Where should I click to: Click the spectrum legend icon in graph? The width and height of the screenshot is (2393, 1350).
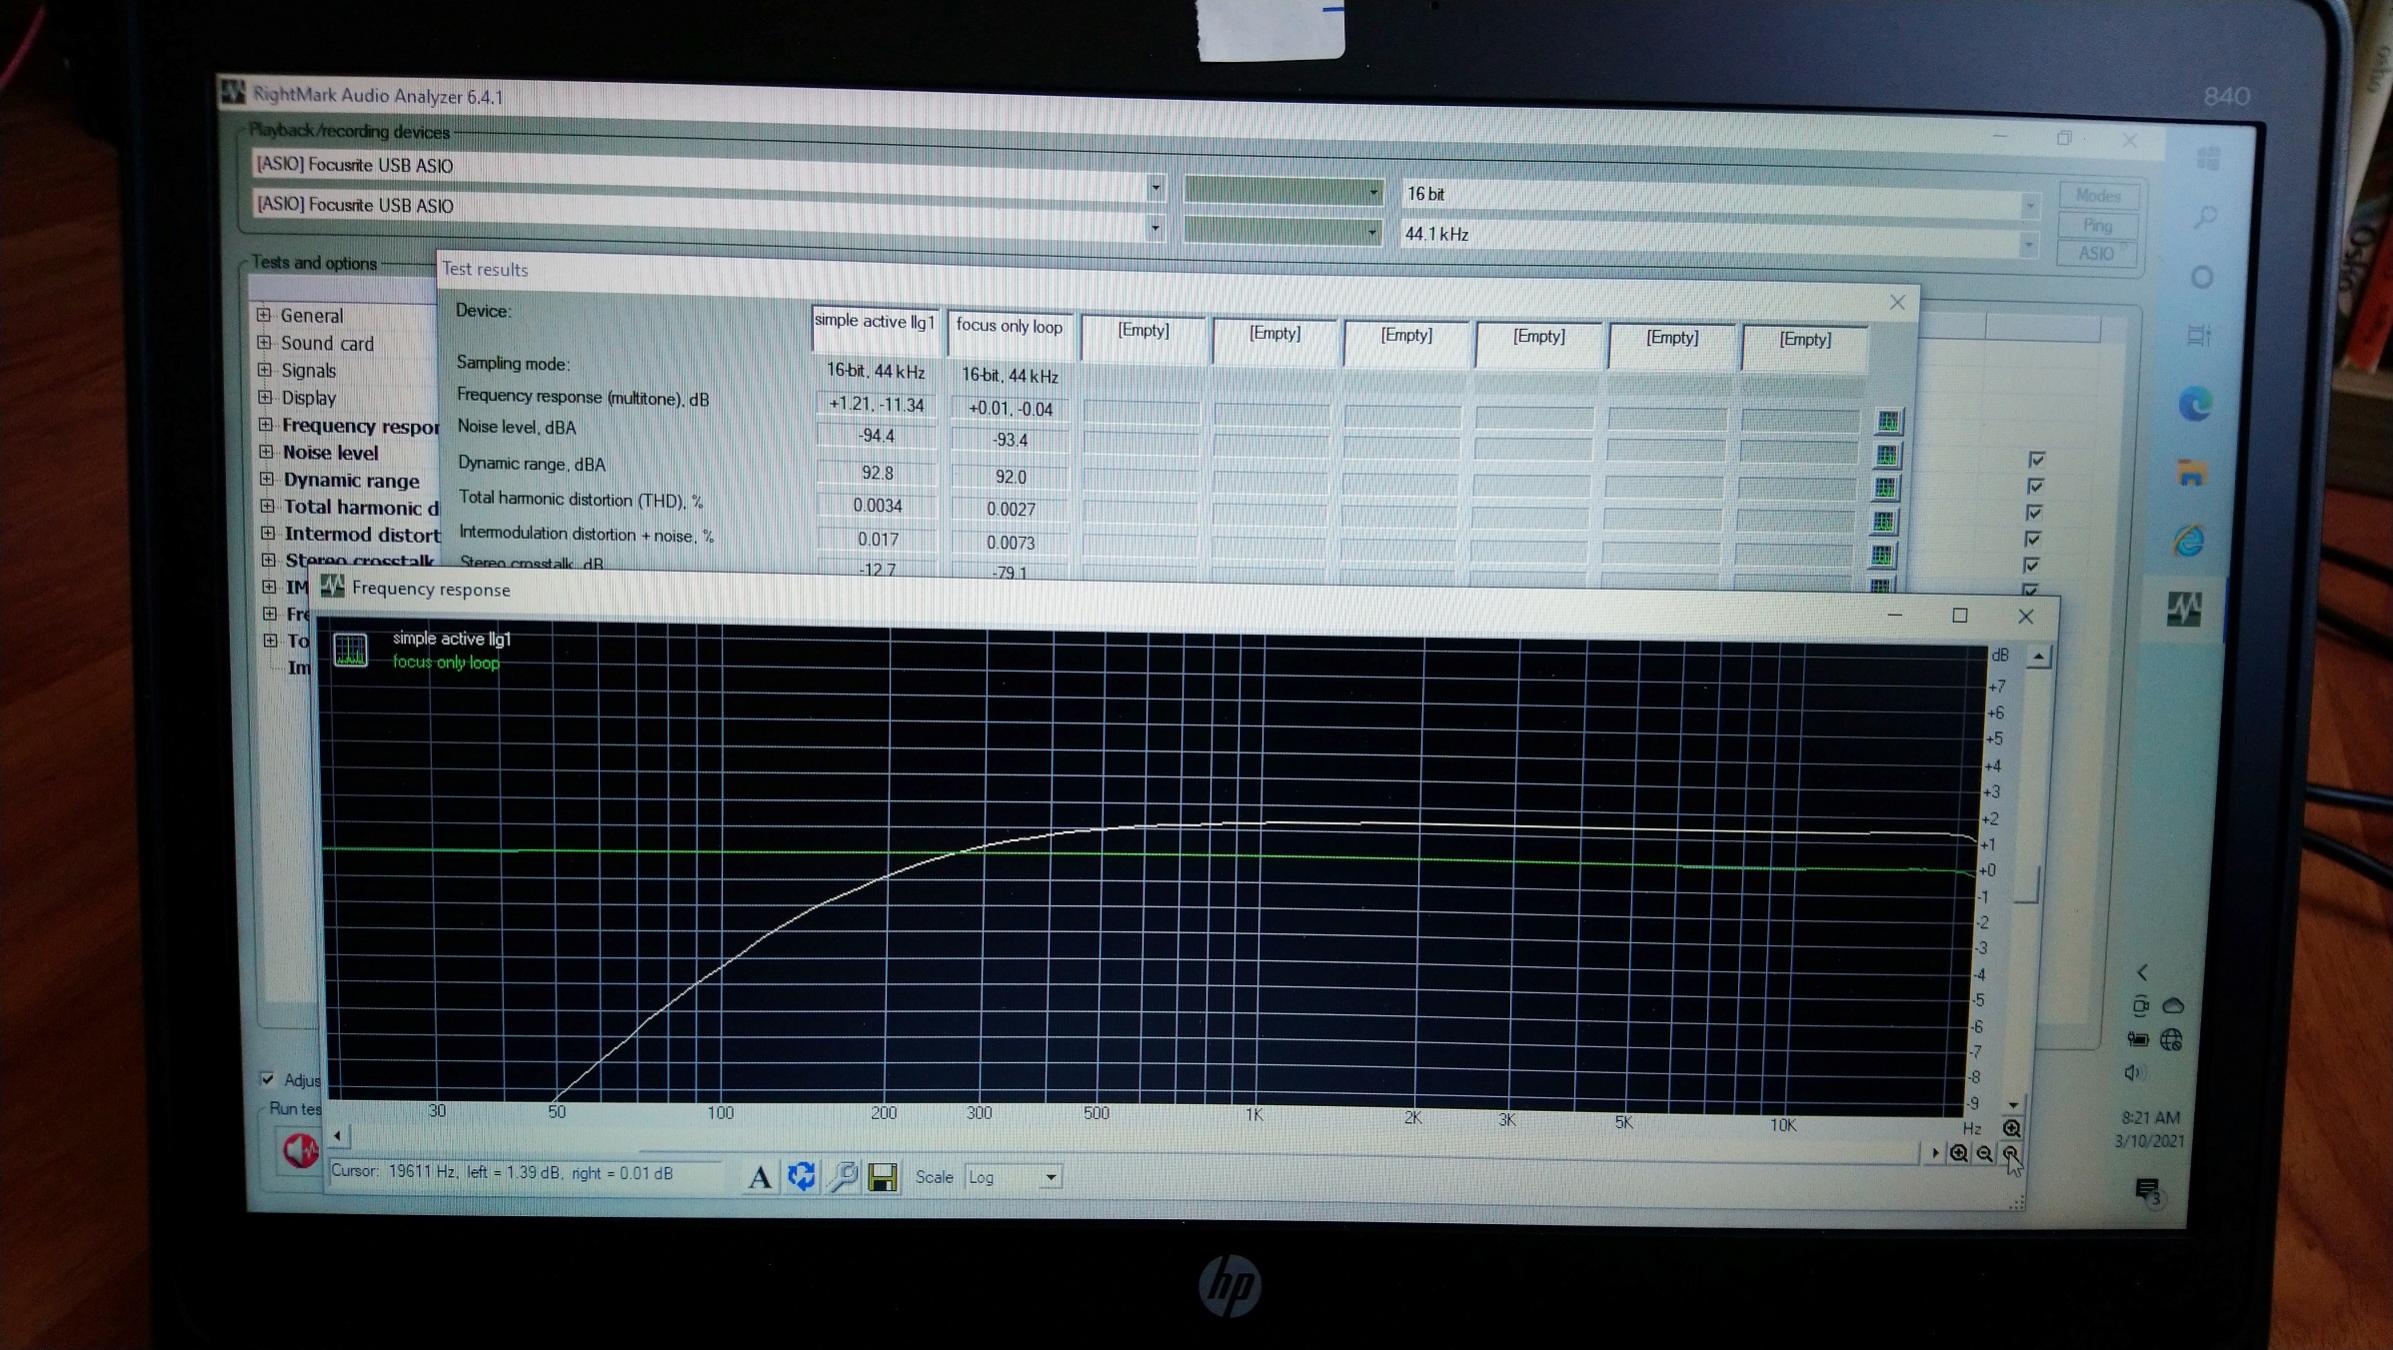point(350,650)
